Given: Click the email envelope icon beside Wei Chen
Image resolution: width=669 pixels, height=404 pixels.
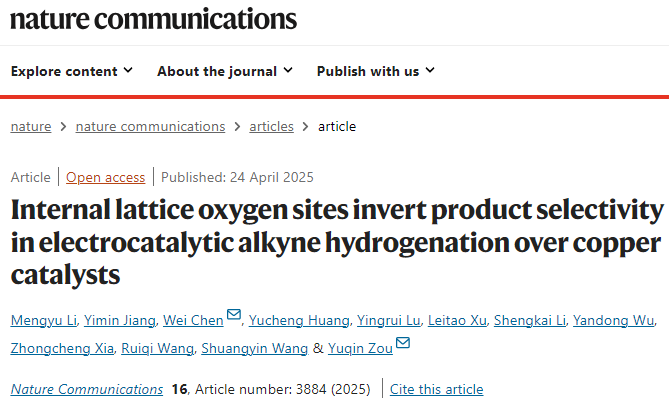Looking at the screenshot, I should point(234,314).
